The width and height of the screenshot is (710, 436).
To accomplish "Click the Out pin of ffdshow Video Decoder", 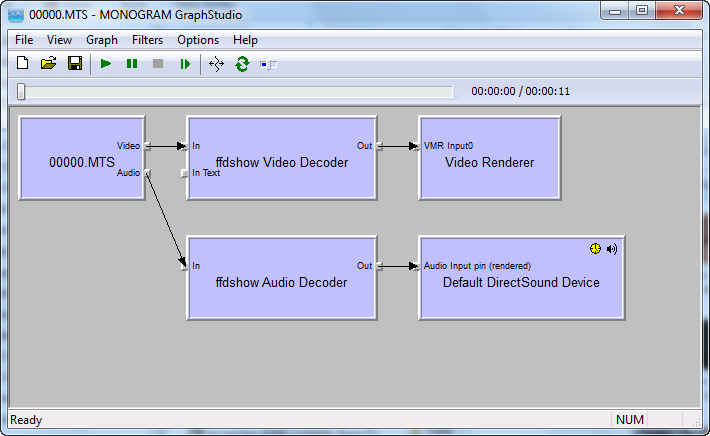I will [x=379, y=146].
